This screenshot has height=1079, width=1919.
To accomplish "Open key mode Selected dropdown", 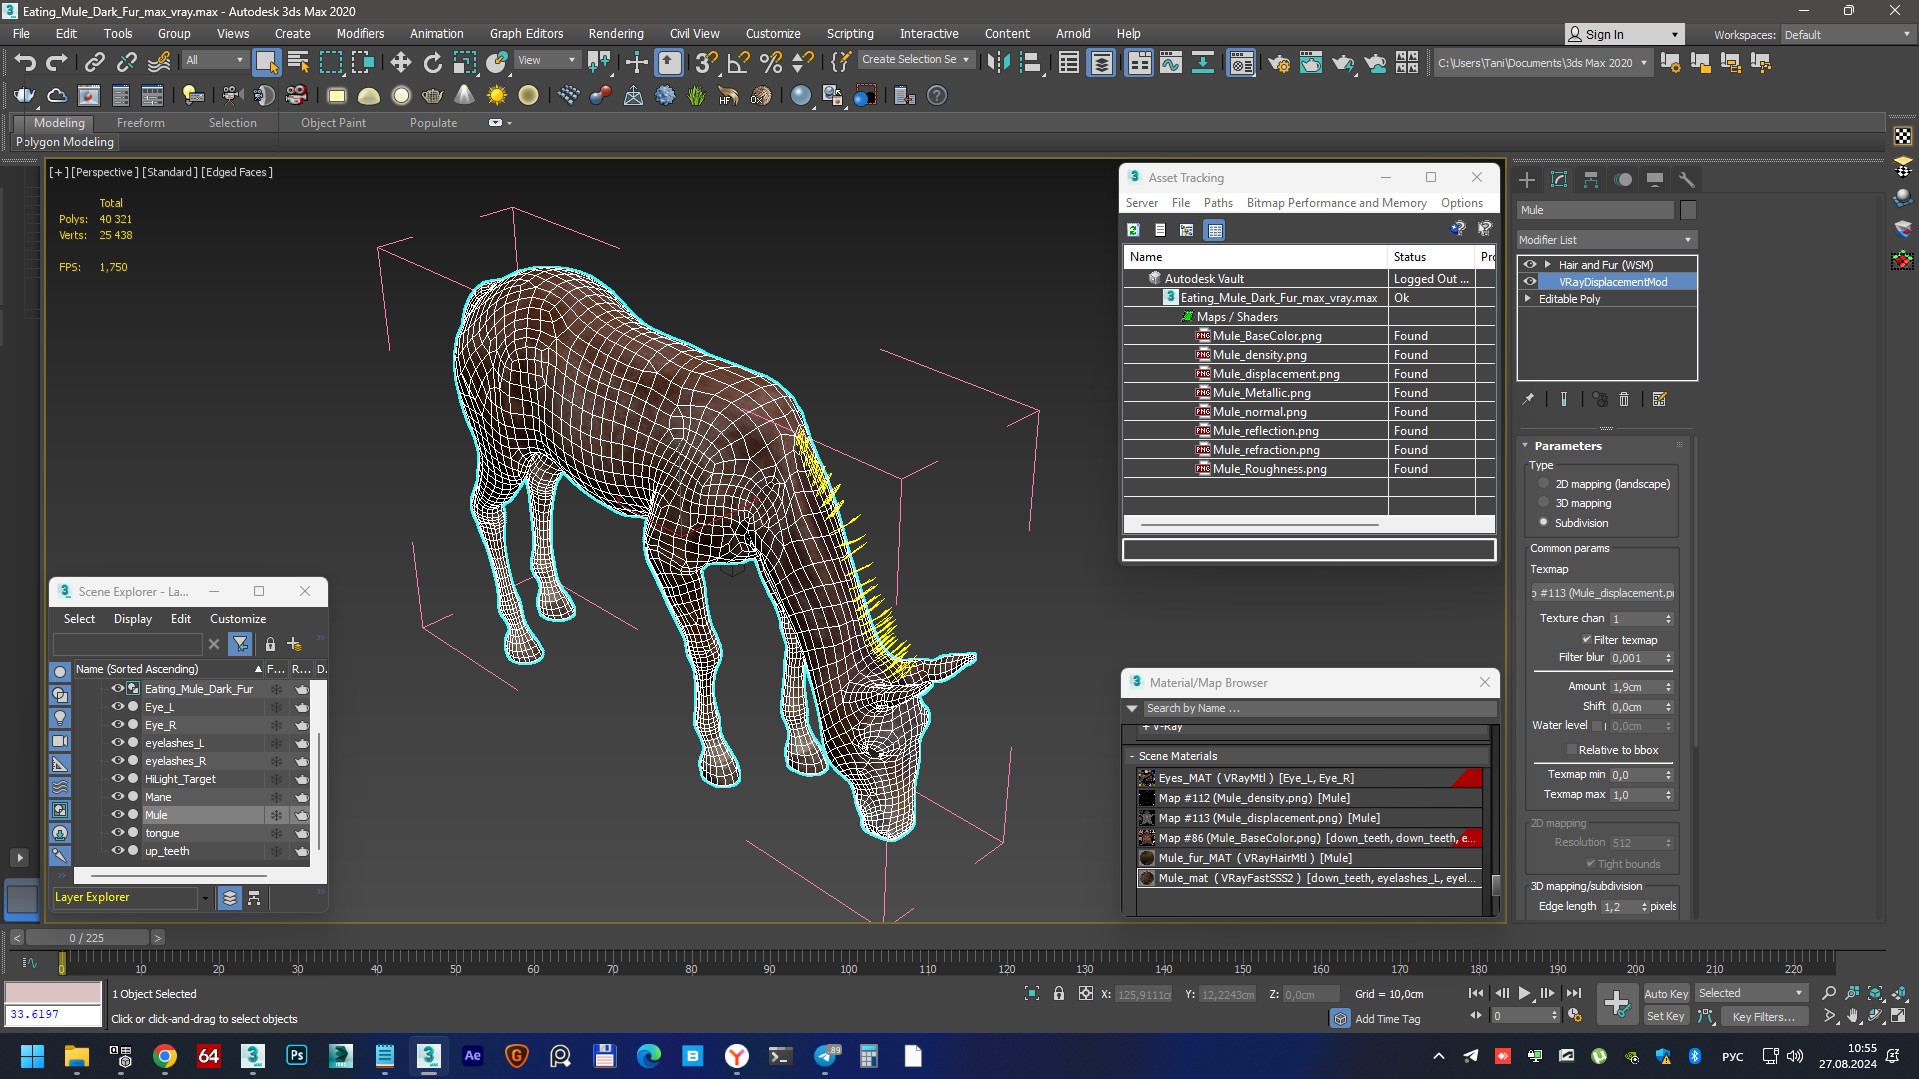I will [x=1750, y=993].
